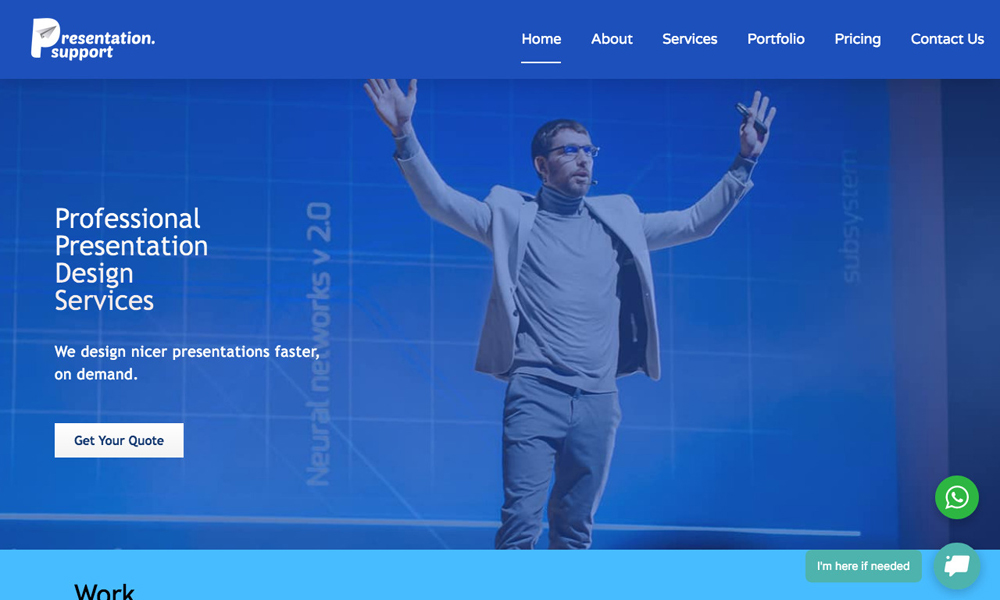This screenshot has width=1000, height=600.
Task: Click the "Neural networks v 2.0" background text
Action: [318, 345]
